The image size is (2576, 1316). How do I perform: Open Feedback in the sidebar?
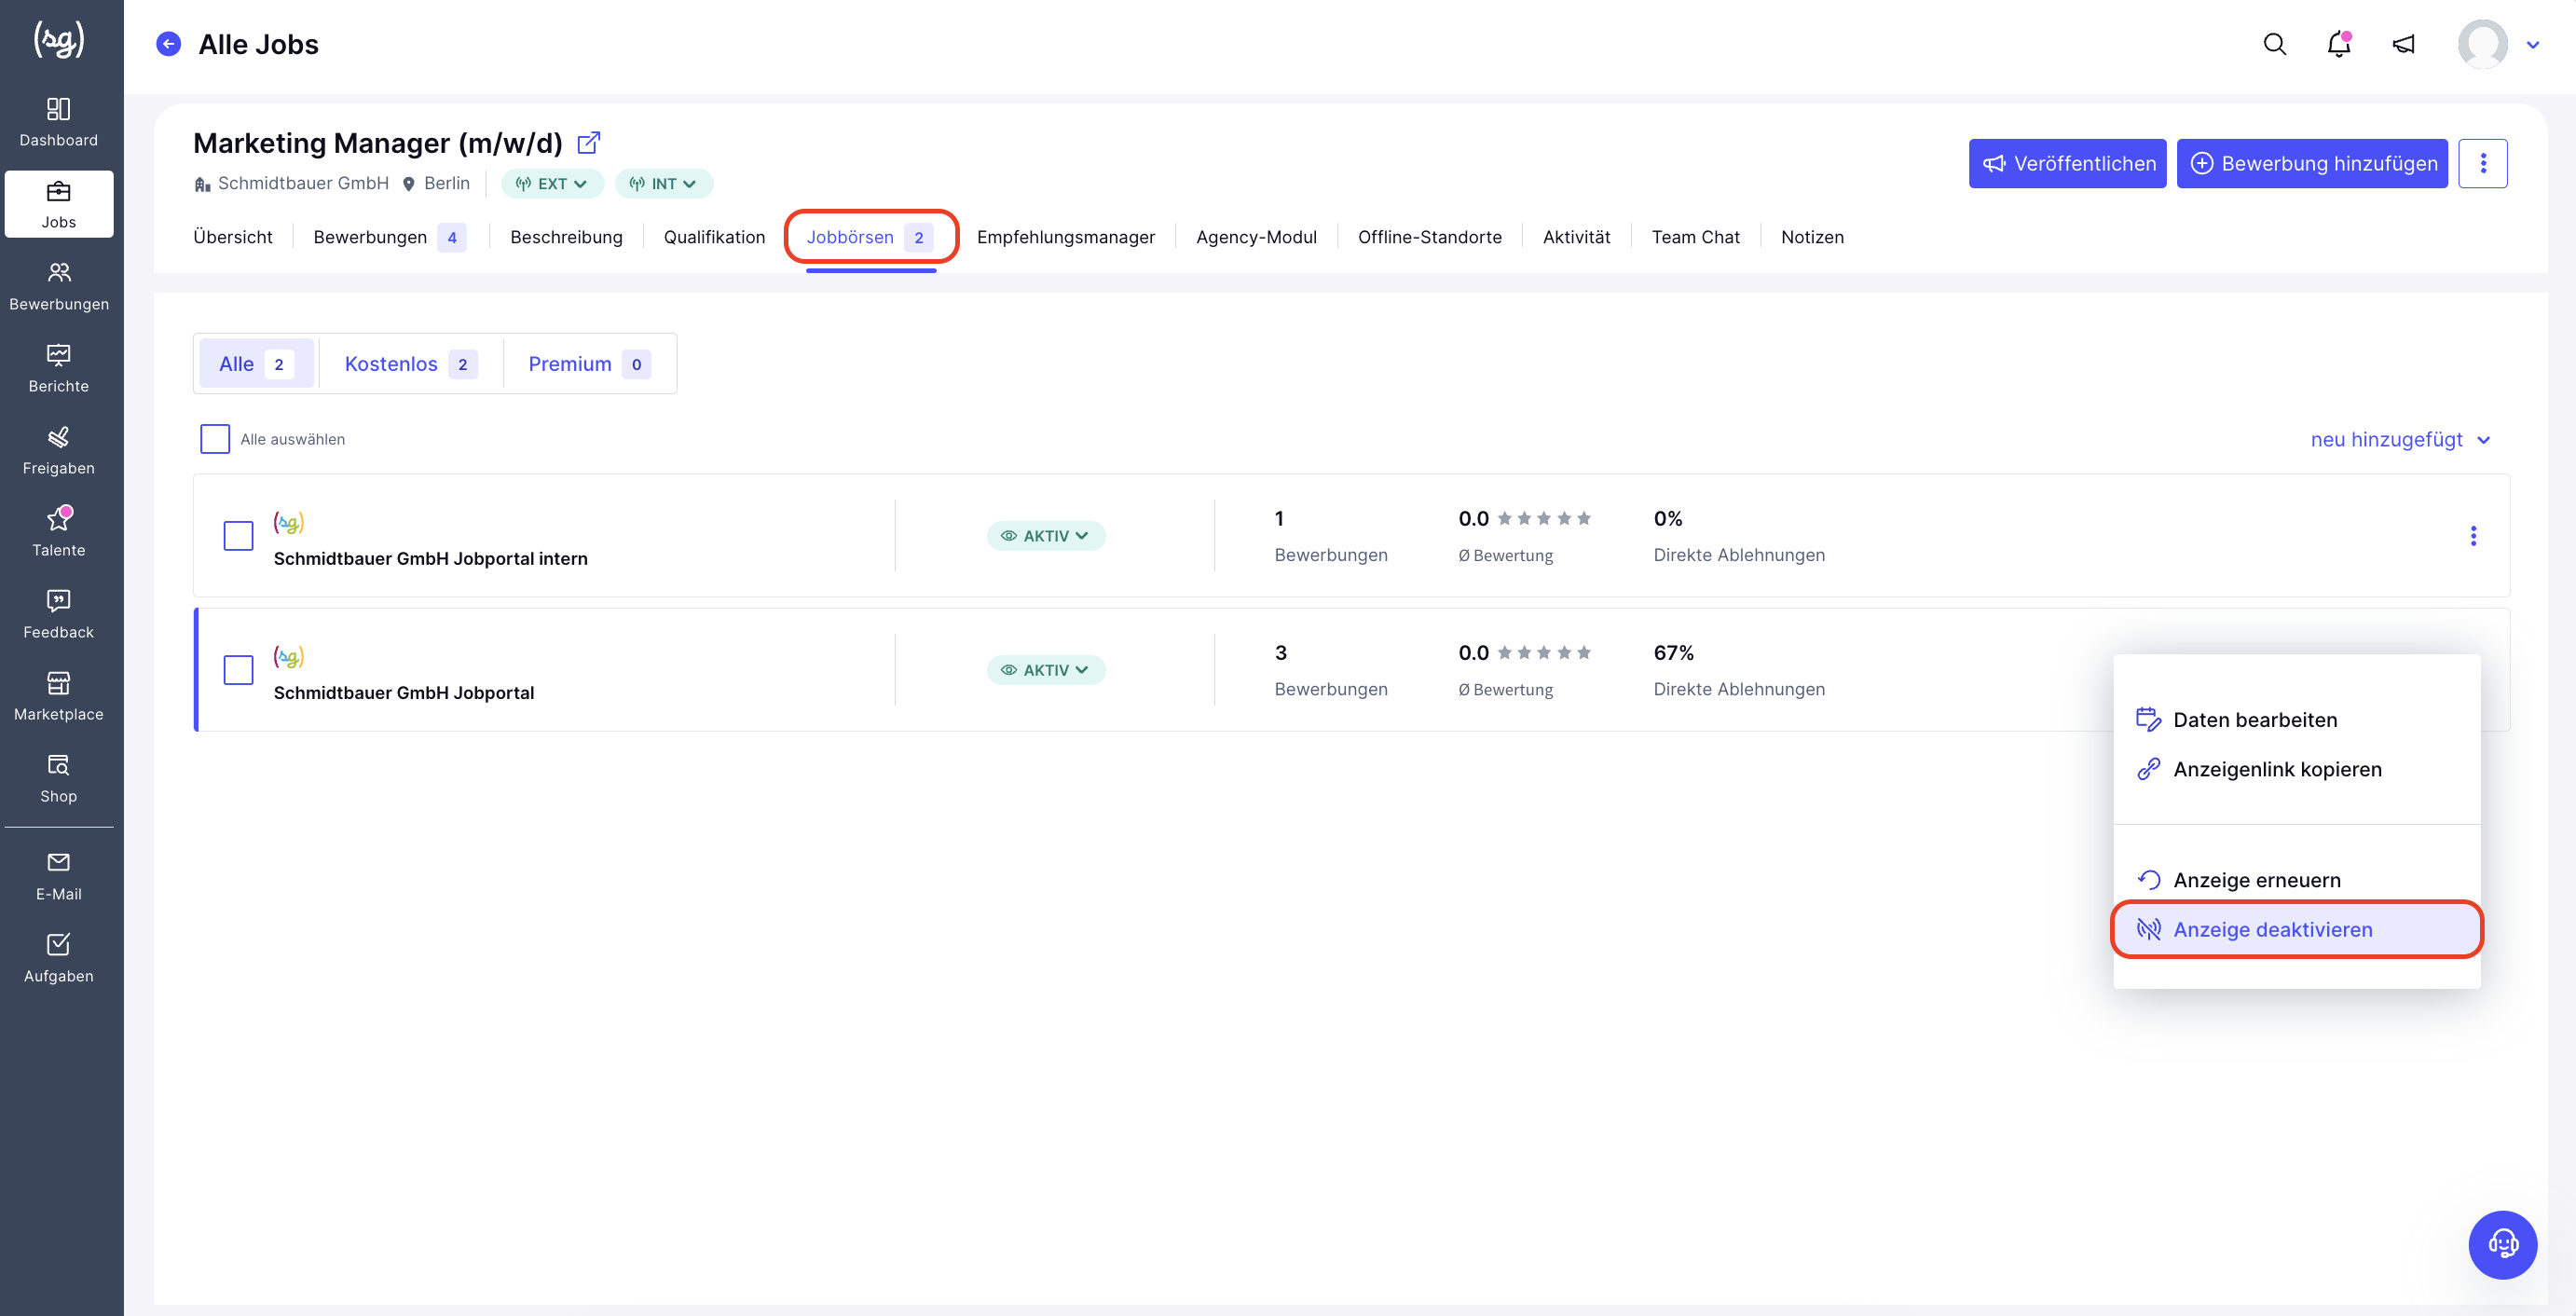pos(59,614)
